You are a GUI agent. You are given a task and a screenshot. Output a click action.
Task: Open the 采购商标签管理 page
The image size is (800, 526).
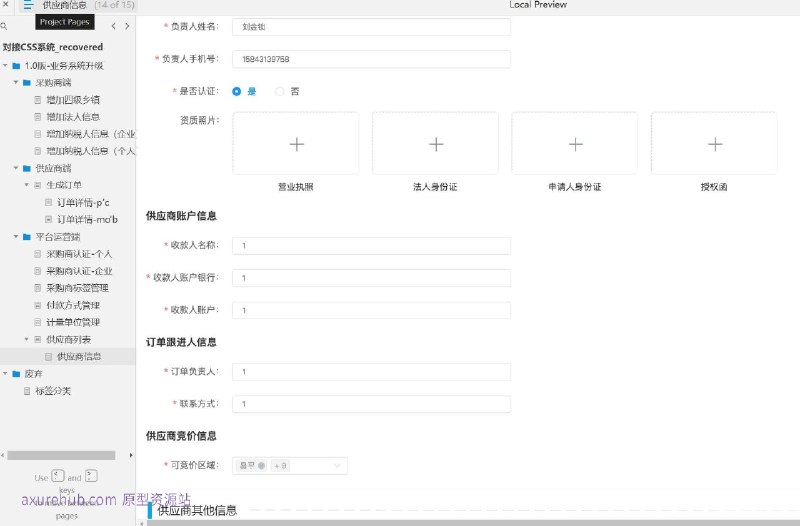pyautogui.click(x=78, y=288)
